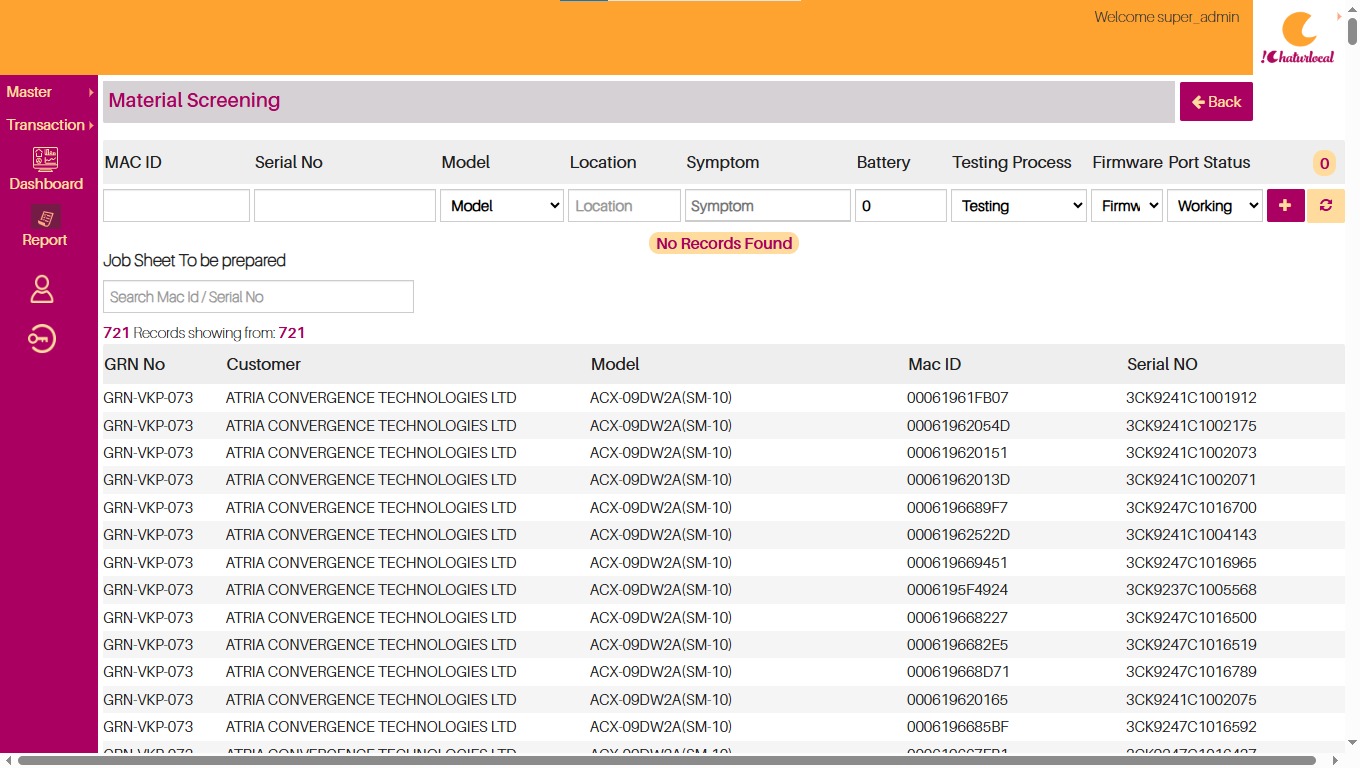Viewport: 1360px width, 768px height.
Task: Click the Back button
Action: tap(1216, 102)
